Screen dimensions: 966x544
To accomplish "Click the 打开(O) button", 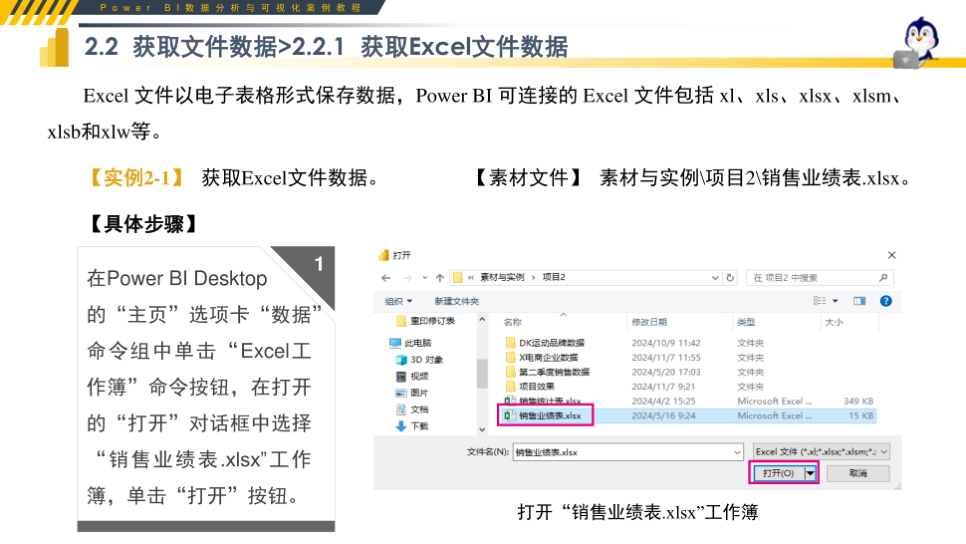I will [x=779, y=473].
